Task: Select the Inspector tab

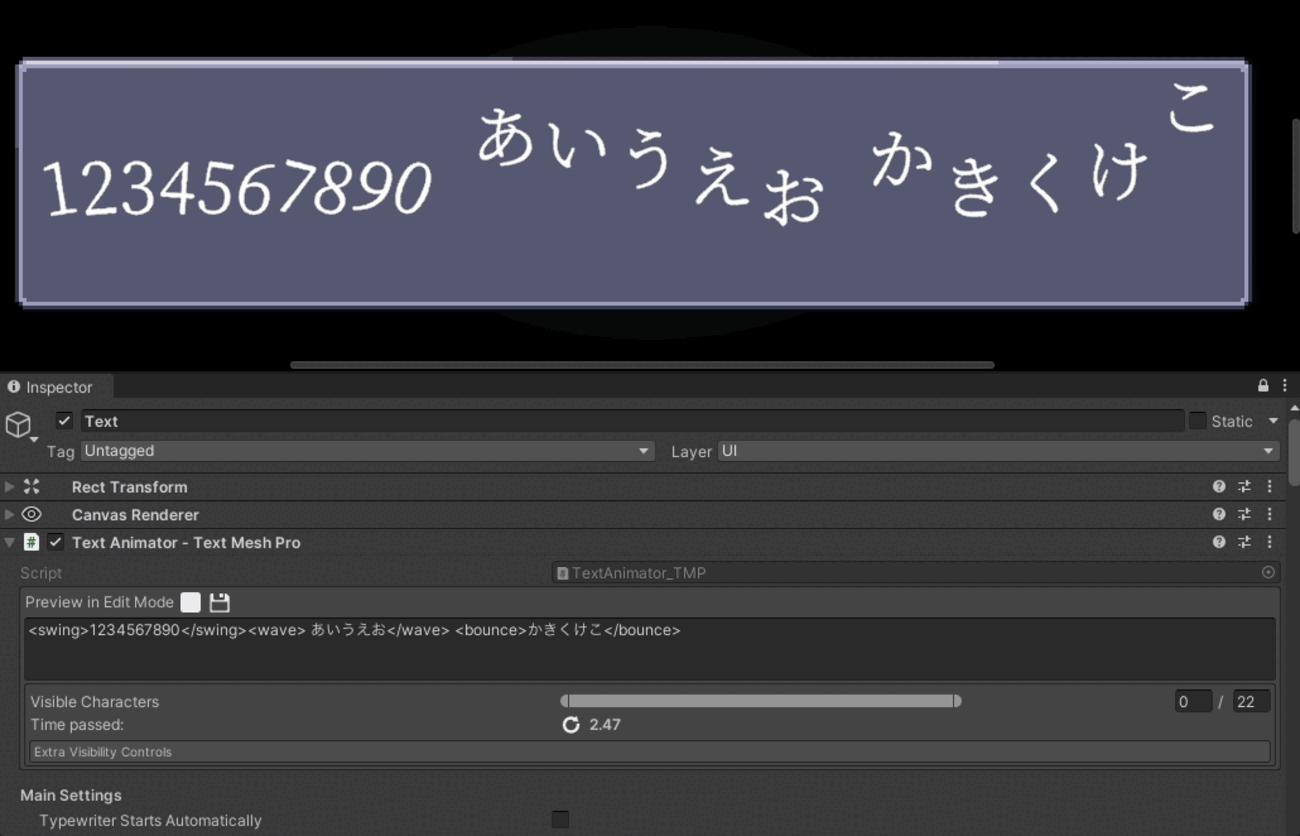Action: pyautogui.click(x=57, y=387)
